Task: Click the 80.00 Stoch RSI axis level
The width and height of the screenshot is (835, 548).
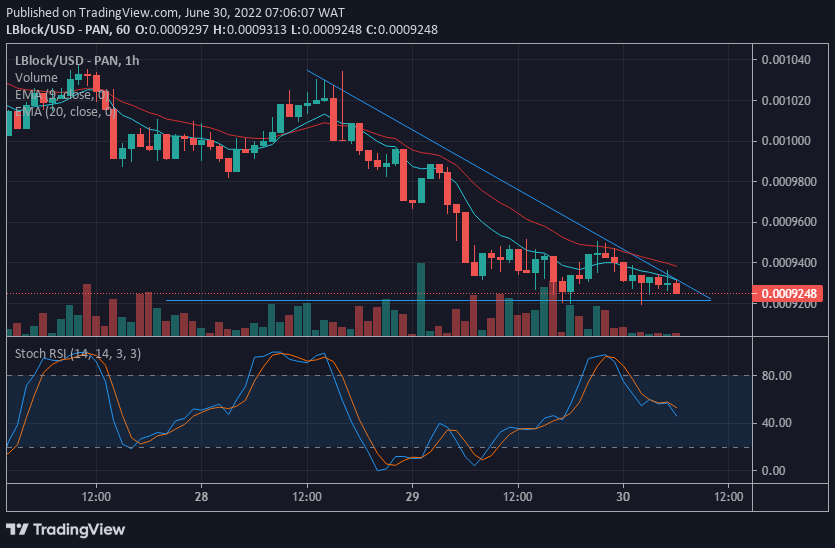Action: (776, 376)
